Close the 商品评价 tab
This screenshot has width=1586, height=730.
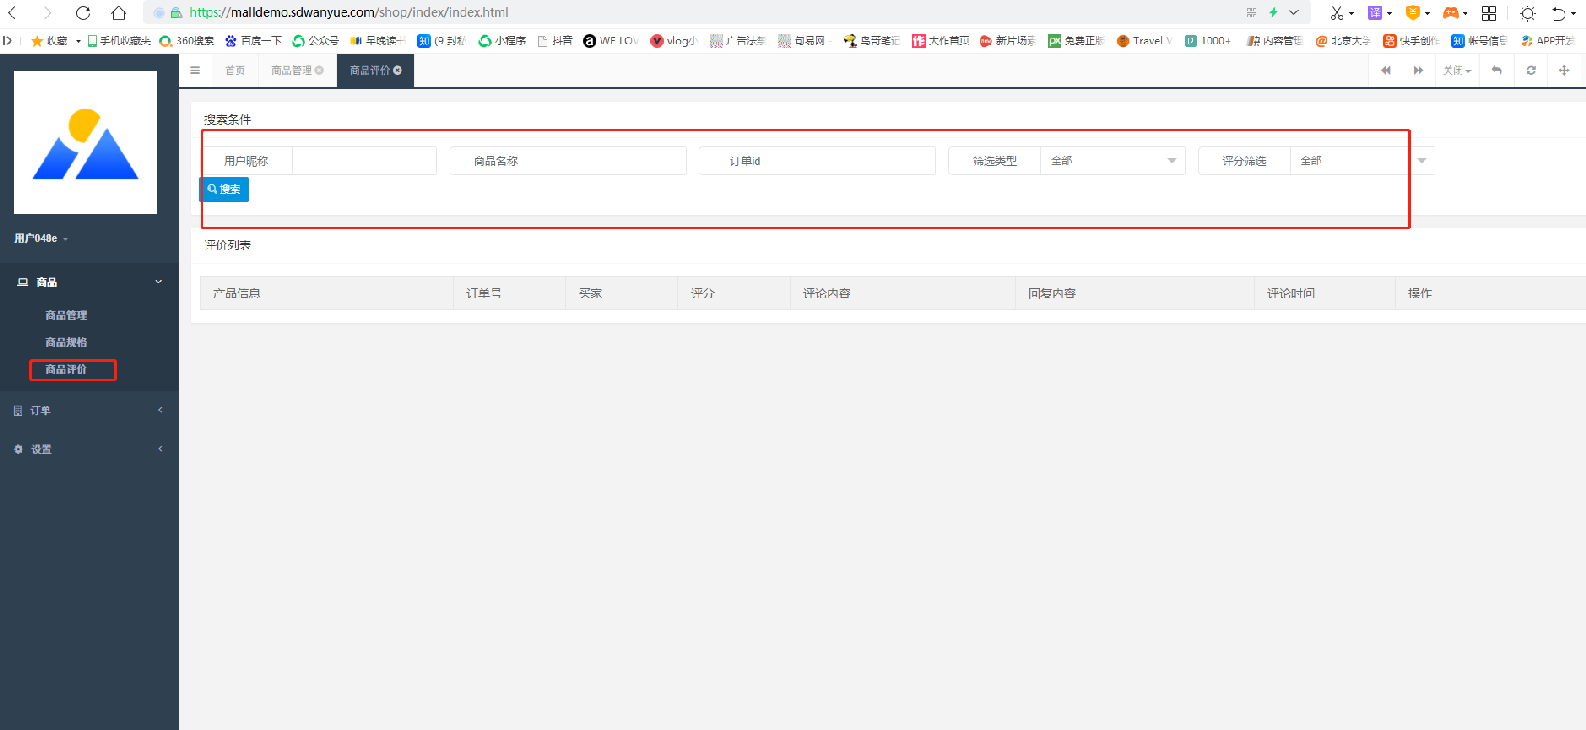(x=398, y=70)
